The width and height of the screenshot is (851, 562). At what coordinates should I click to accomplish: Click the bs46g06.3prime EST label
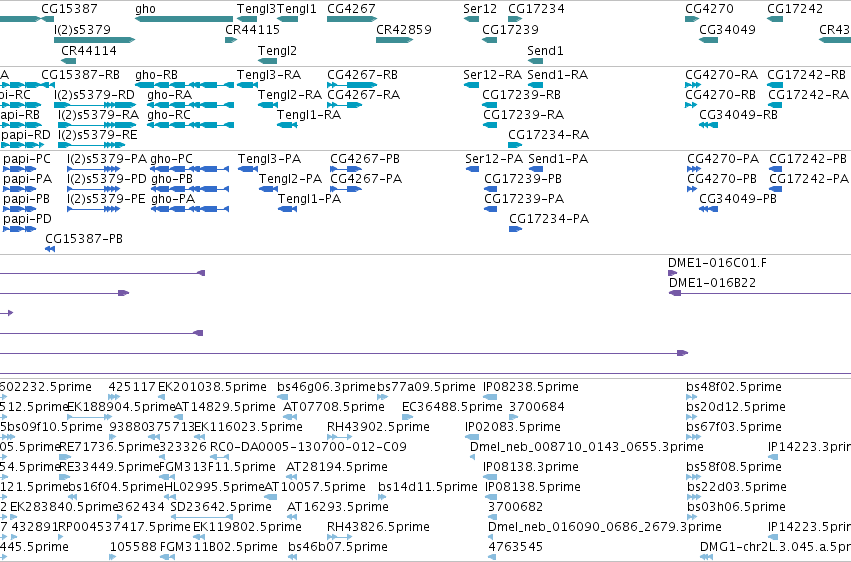point(326,387)
